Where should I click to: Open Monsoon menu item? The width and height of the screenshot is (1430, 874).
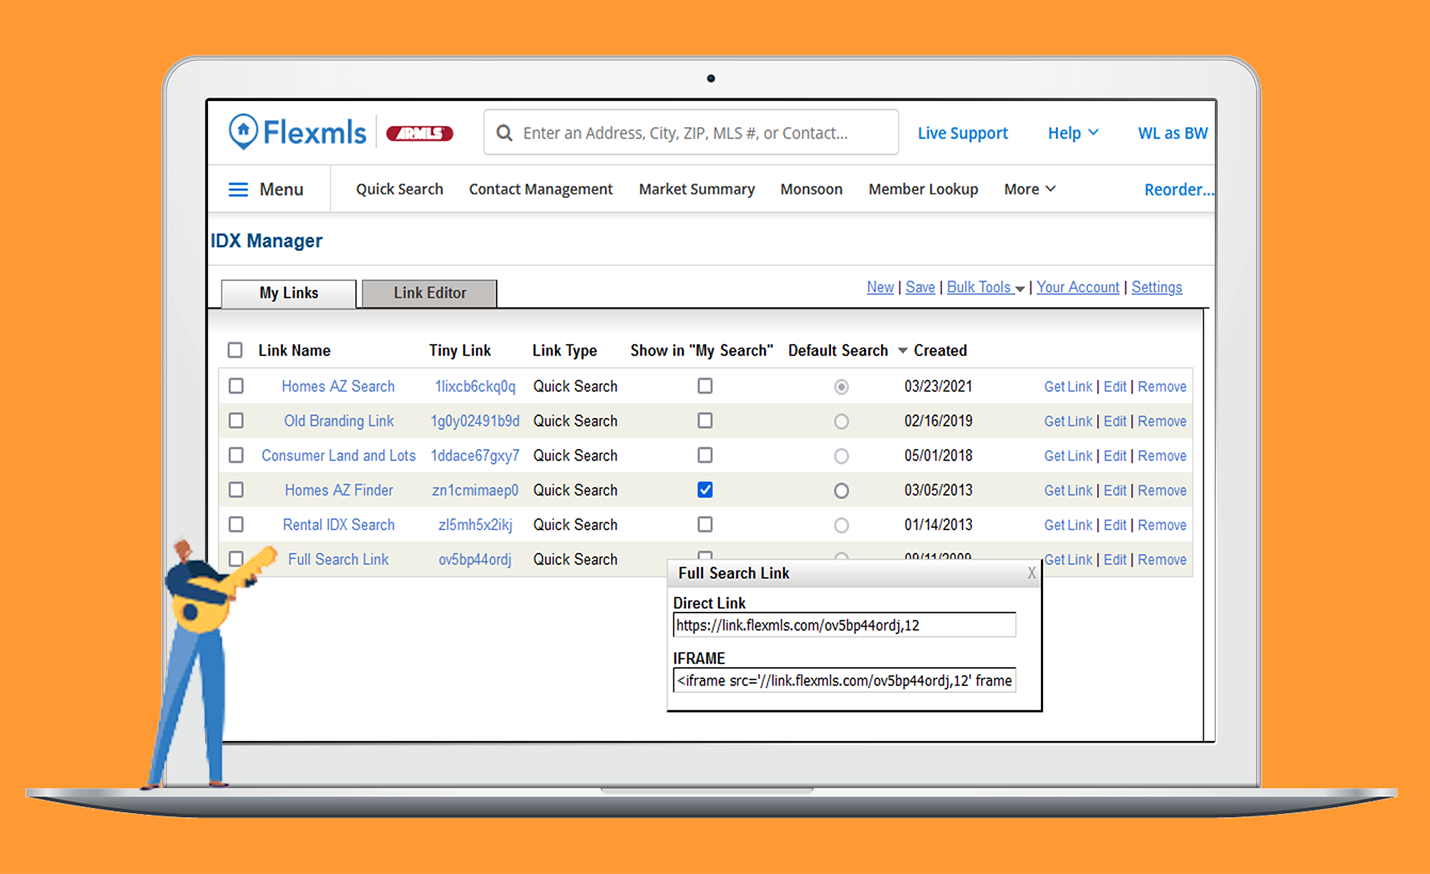pyautogui.click(x=811, y=189)
